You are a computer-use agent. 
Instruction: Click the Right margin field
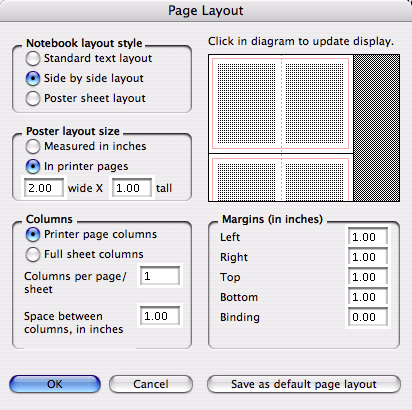pos(368,257)
